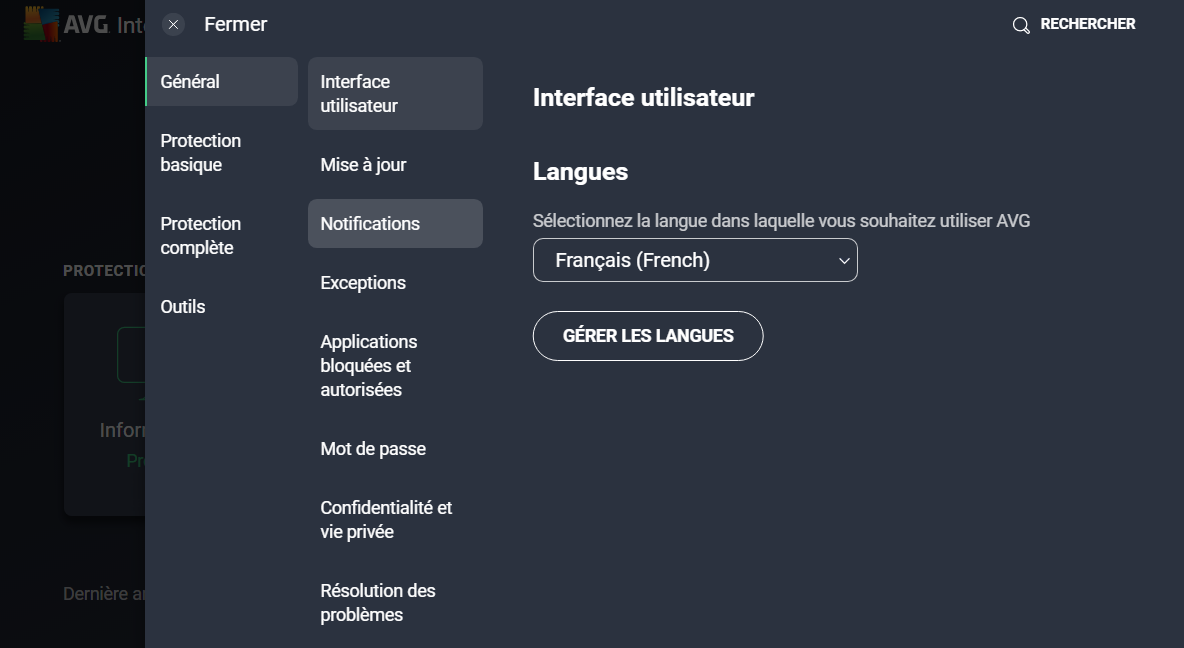Click GÉRER LES LANGUES

[647, 336]
